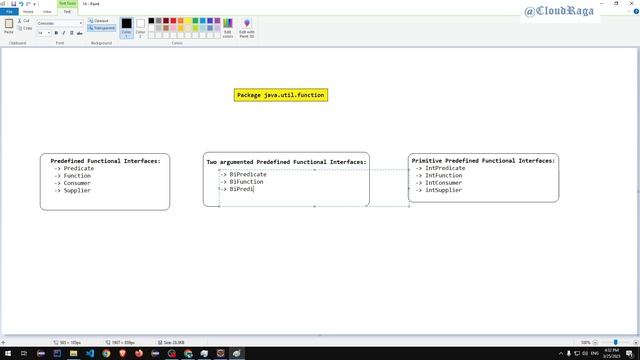640x360 pixels.
Task: Click Edit with Paint 3D
Action: pyautogui.click(x=247, y=28)
